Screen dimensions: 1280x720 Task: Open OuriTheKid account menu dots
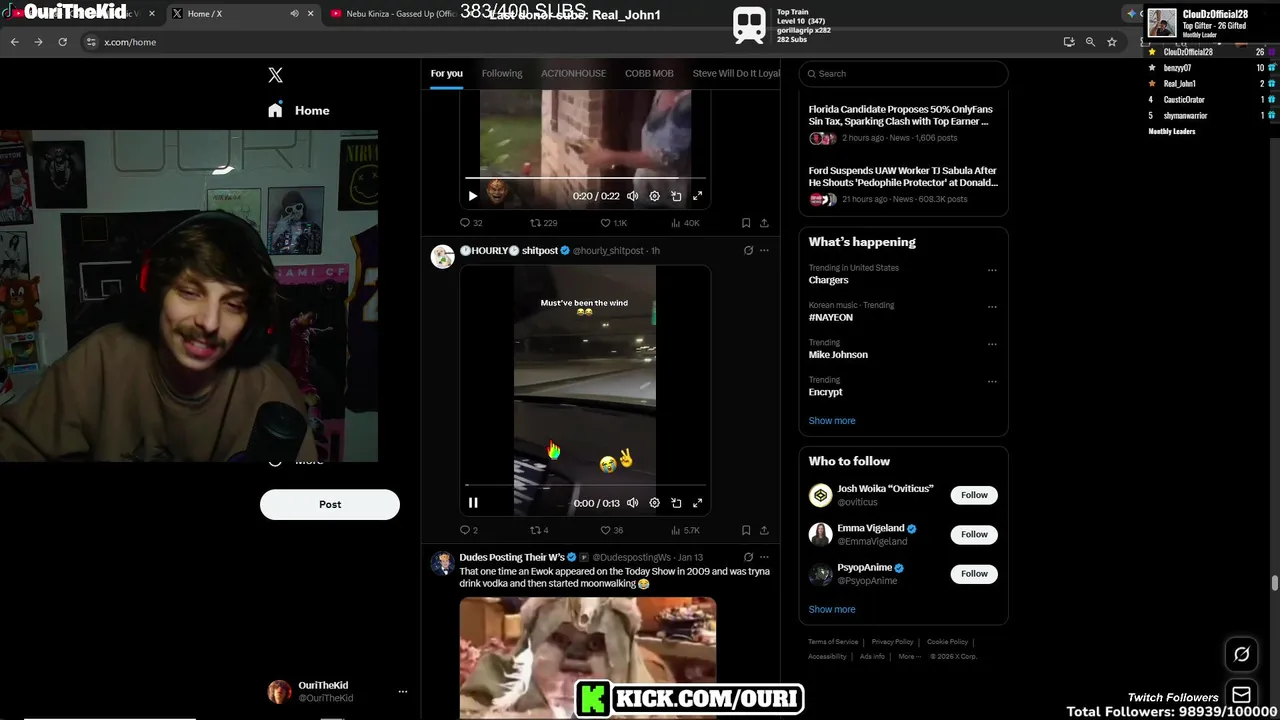pos(403,691)
